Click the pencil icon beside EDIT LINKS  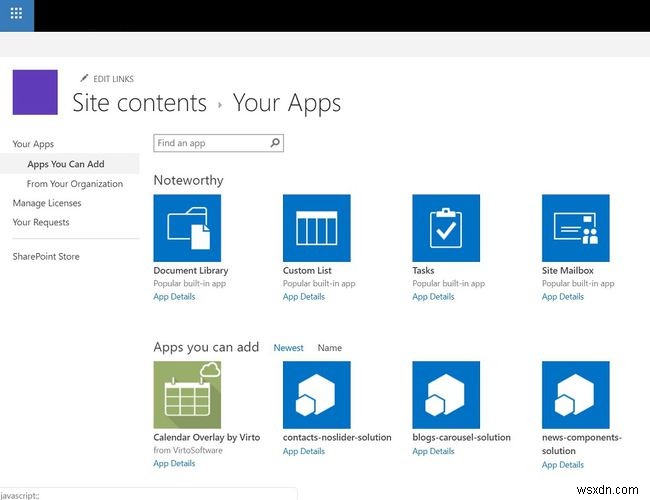pyautogui.click(x=84, y=78)
